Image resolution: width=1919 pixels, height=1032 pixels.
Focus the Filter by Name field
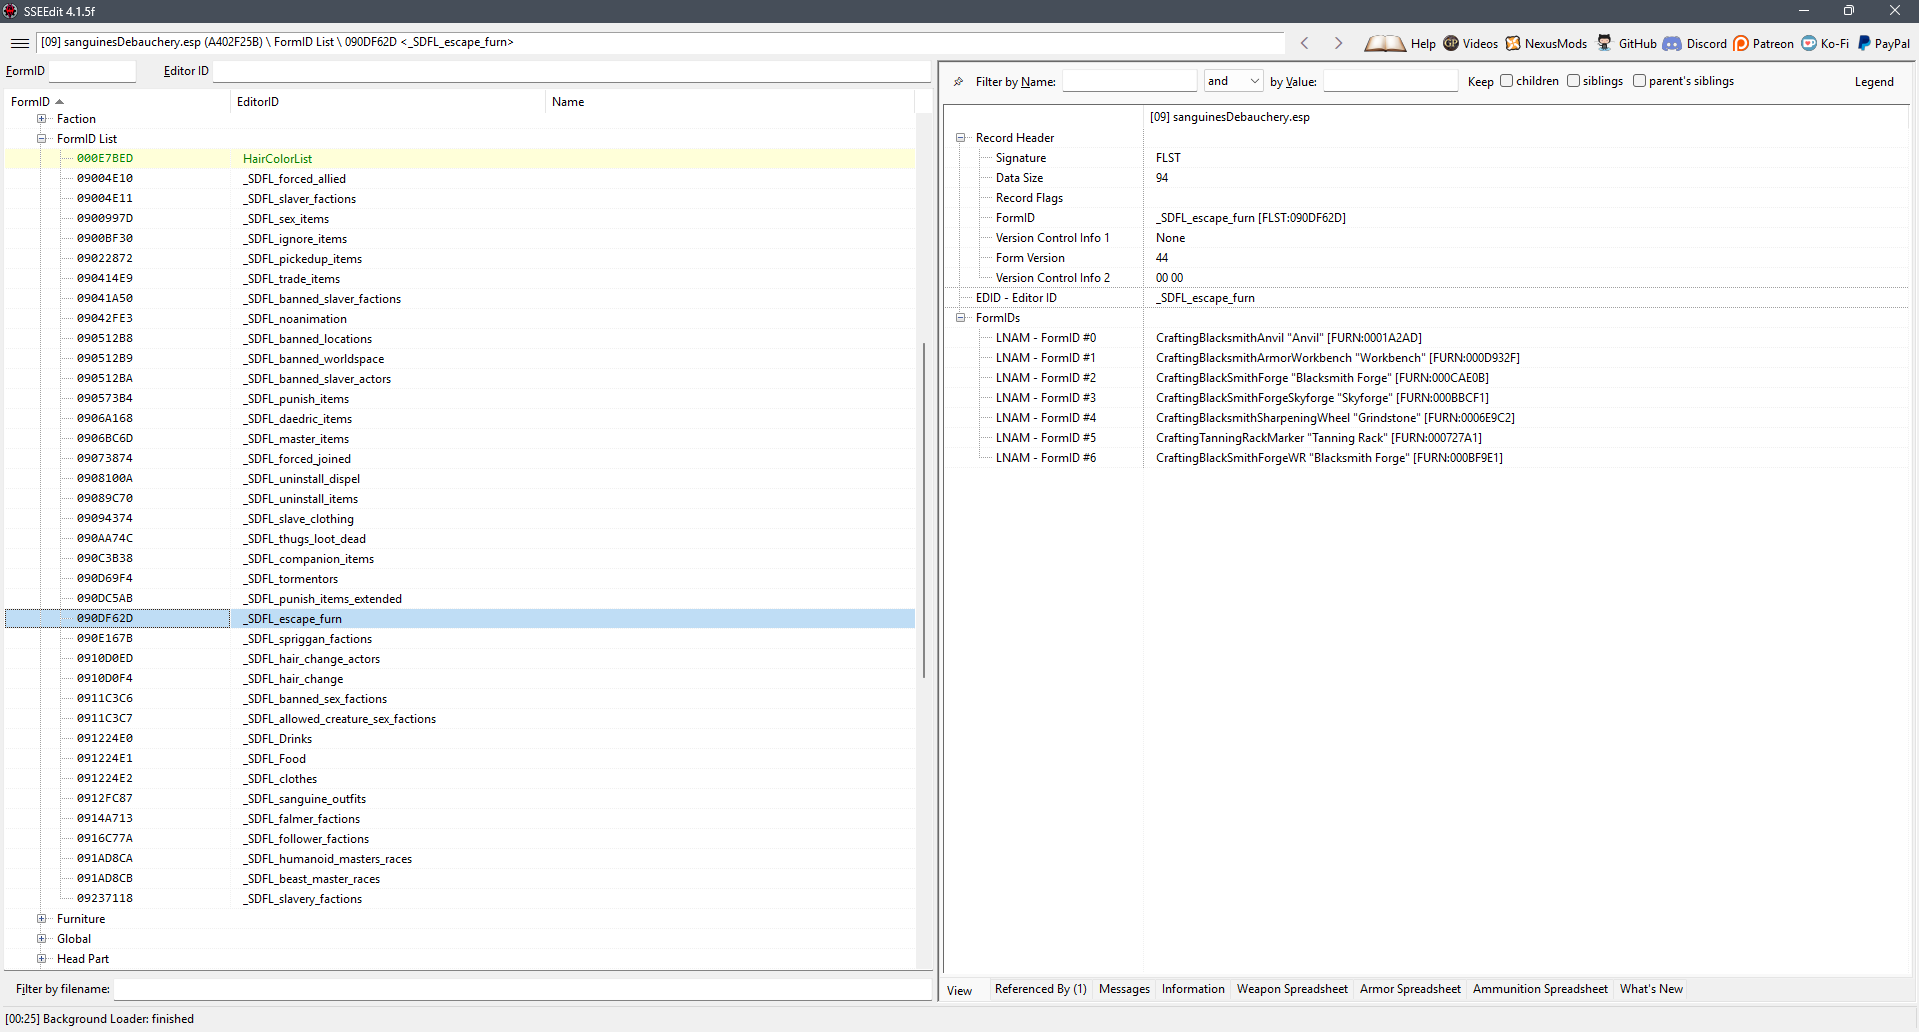[1129, 81]
